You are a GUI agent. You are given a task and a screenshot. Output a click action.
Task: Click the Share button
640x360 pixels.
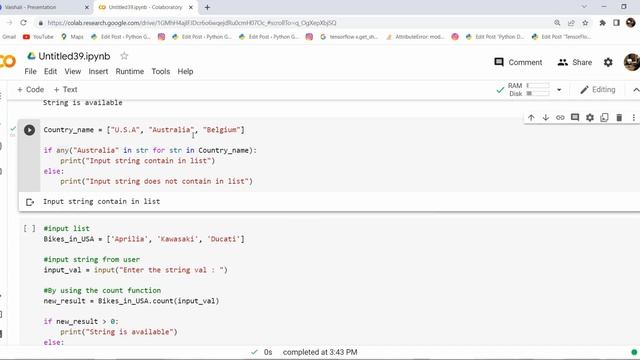point(575,62)
